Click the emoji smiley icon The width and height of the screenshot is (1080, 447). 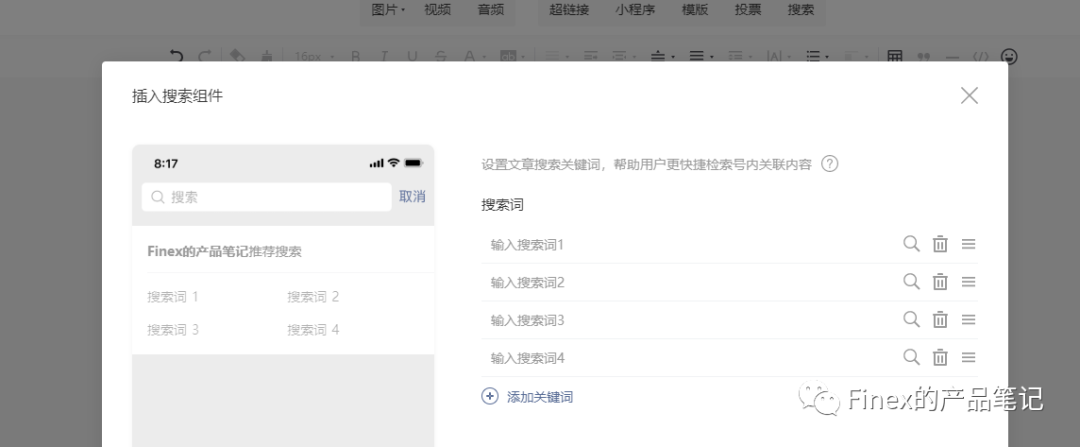tap(1009, 56)
